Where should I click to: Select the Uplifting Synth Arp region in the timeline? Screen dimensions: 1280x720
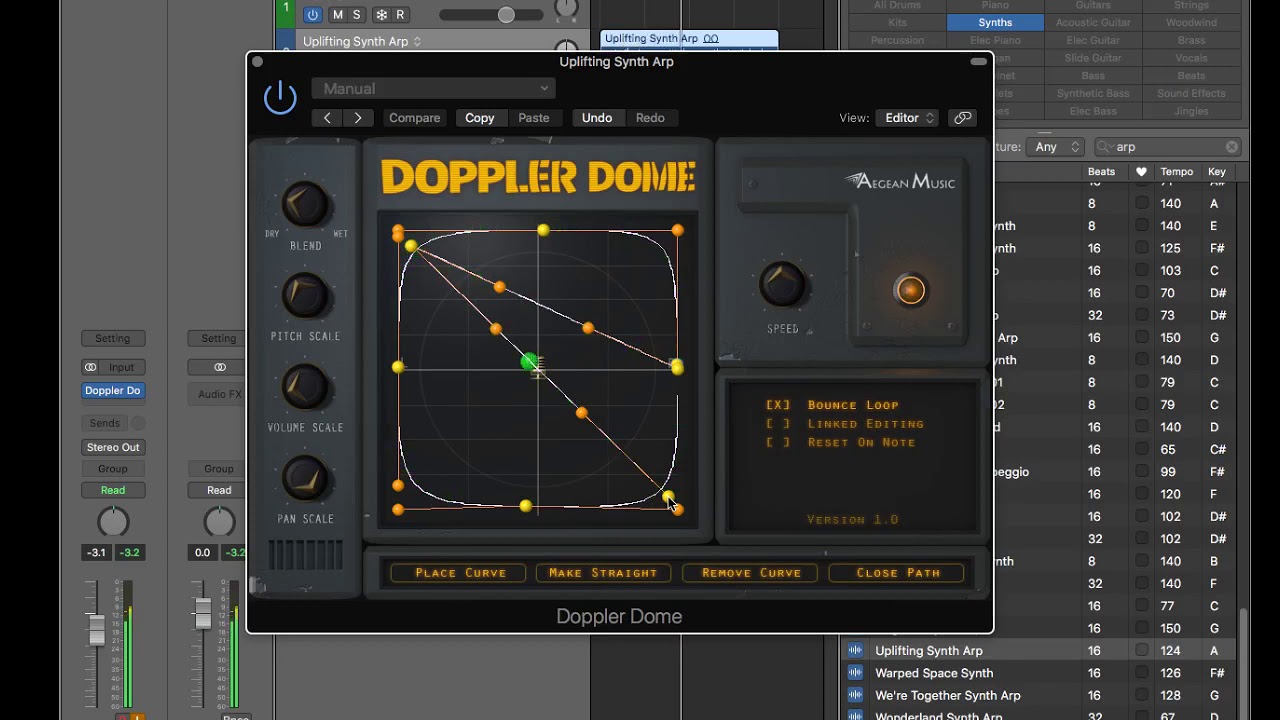click(689, 39)
